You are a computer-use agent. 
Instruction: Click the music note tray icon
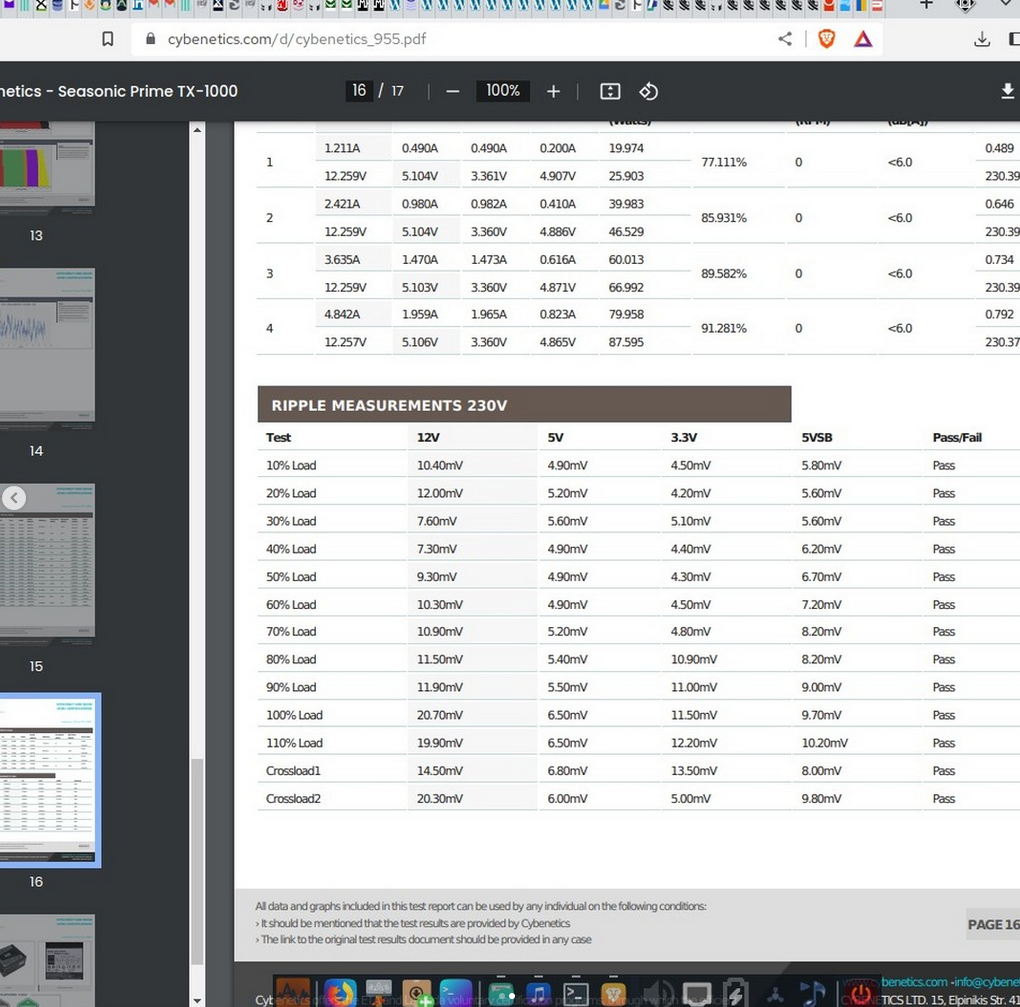pyautogui.click(x=812, y=994)
